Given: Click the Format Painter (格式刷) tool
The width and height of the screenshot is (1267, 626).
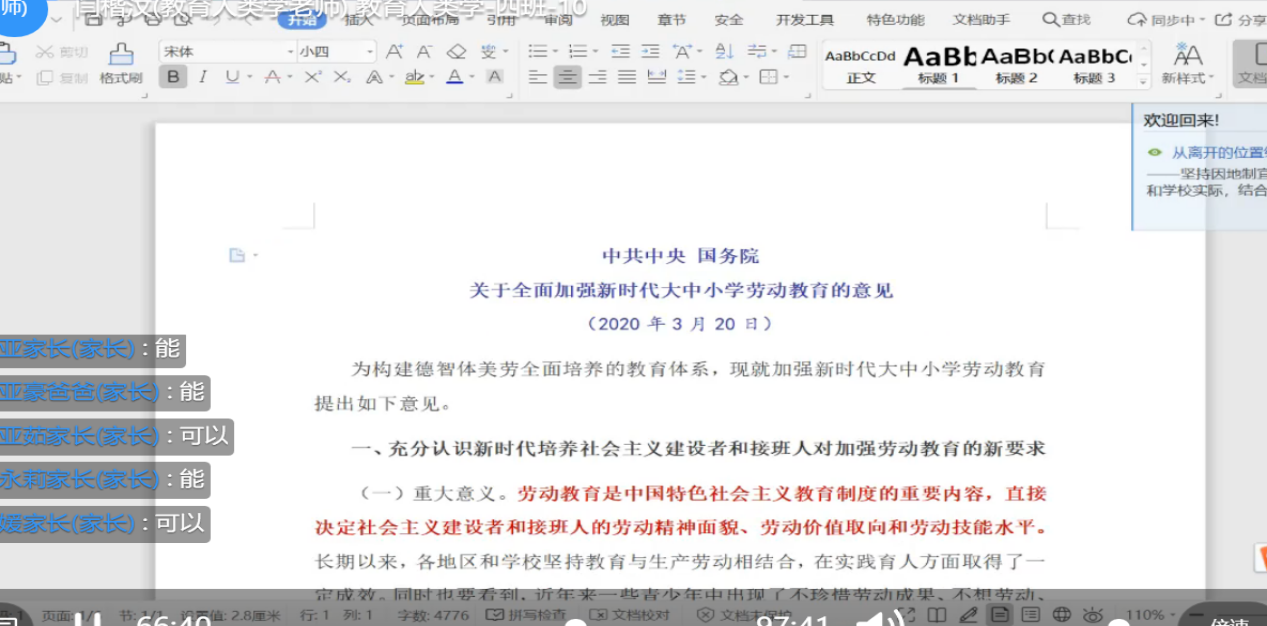Looking at the screenshot, I should [x=121, y=63].
